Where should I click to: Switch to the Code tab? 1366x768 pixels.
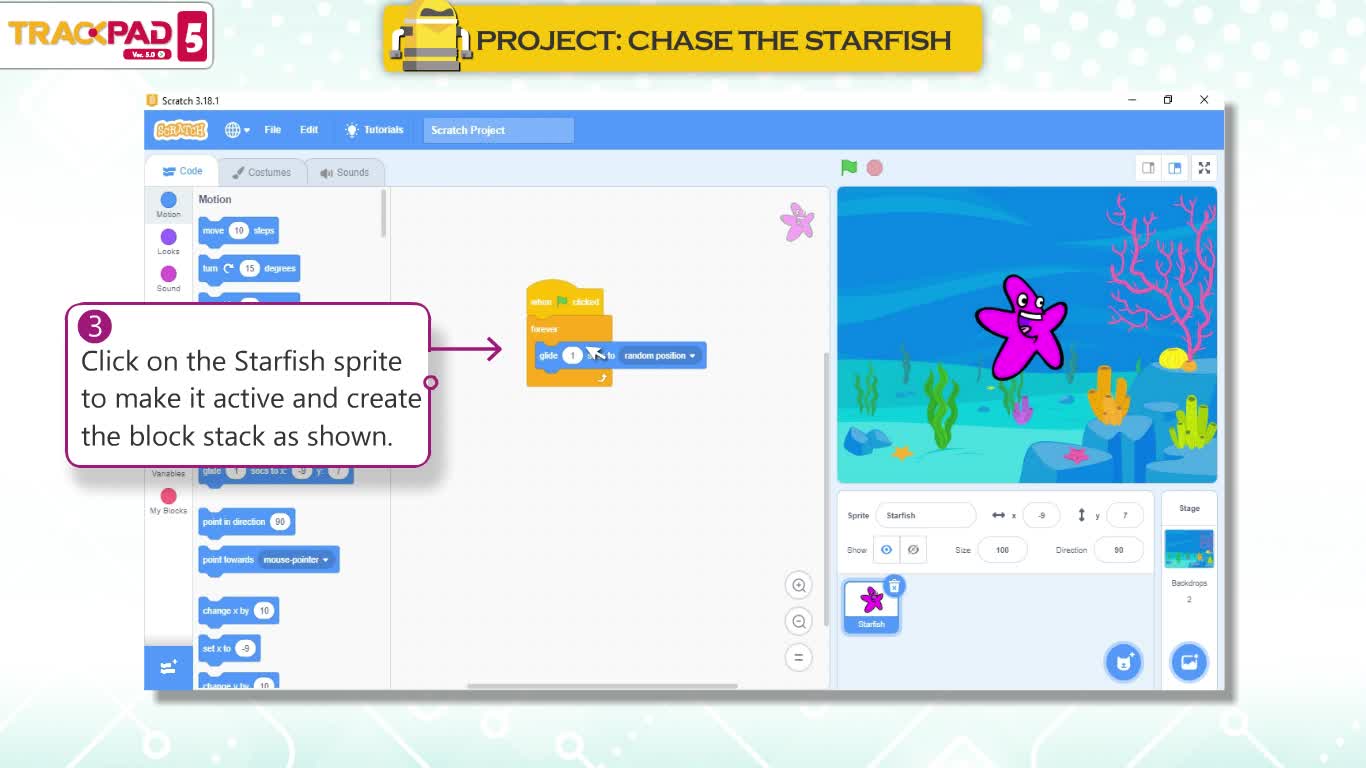coord(182,171)
